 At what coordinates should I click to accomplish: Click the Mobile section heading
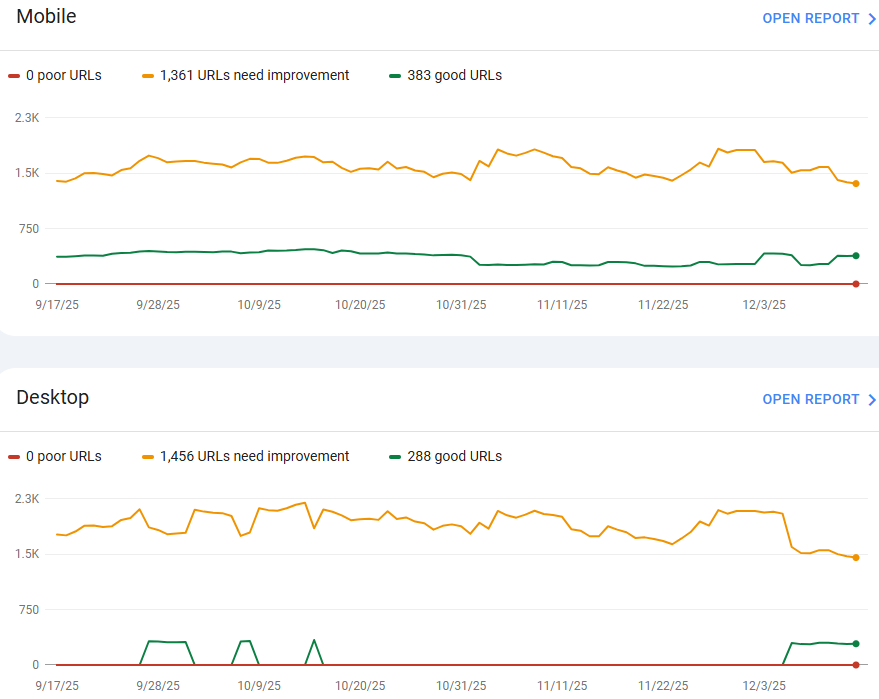pos(46,17)
